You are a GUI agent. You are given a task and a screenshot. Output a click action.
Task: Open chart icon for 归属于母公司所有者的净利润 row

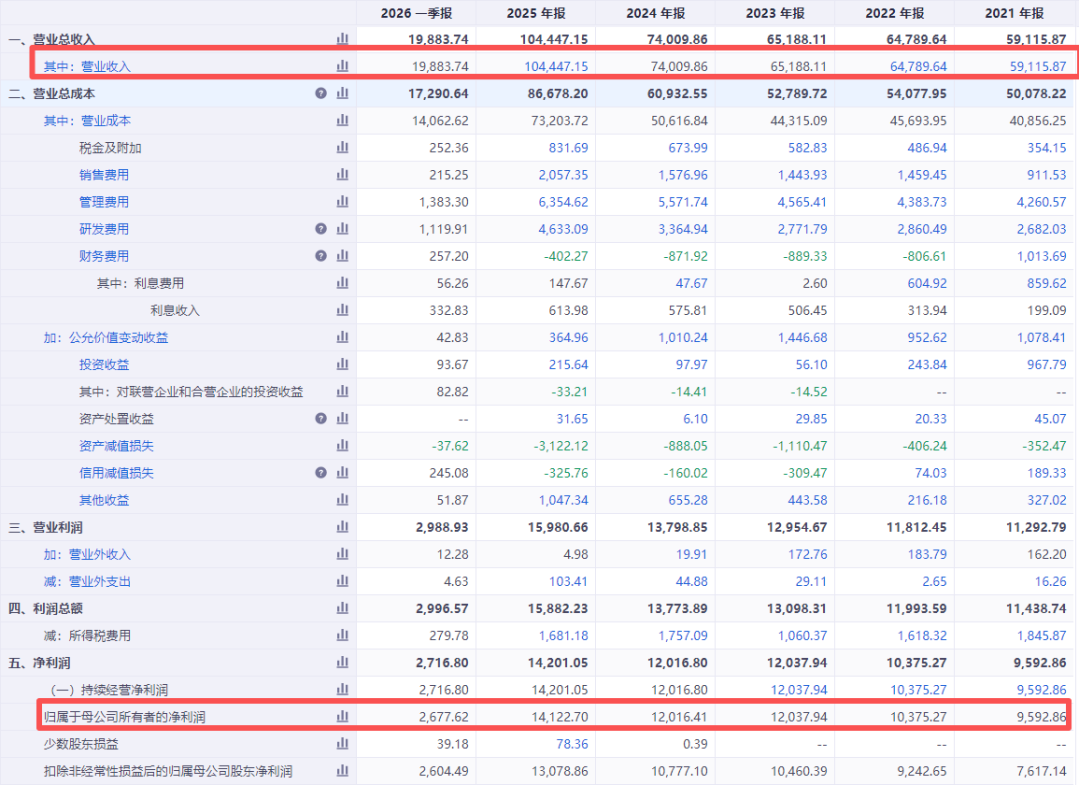343,717
